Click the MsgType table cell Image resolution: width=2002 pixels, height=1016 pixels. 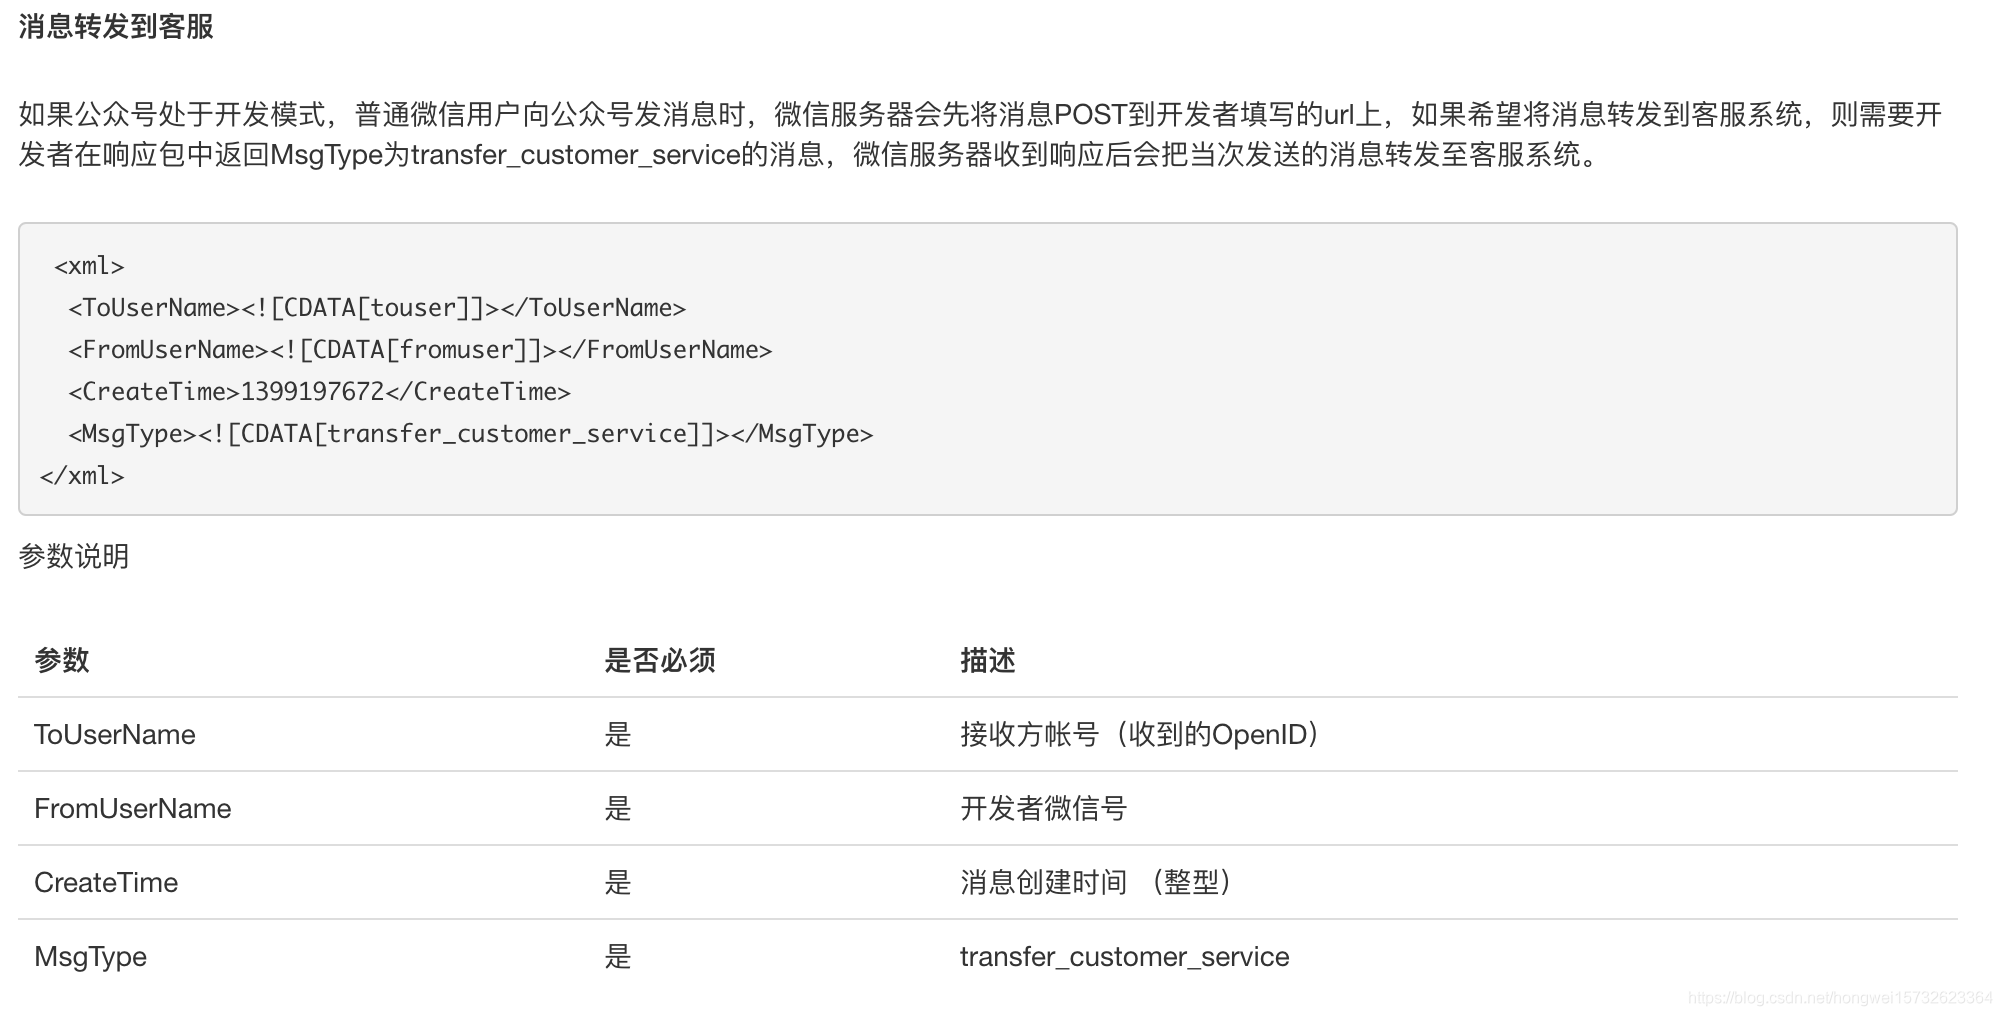tap(90, 957)
